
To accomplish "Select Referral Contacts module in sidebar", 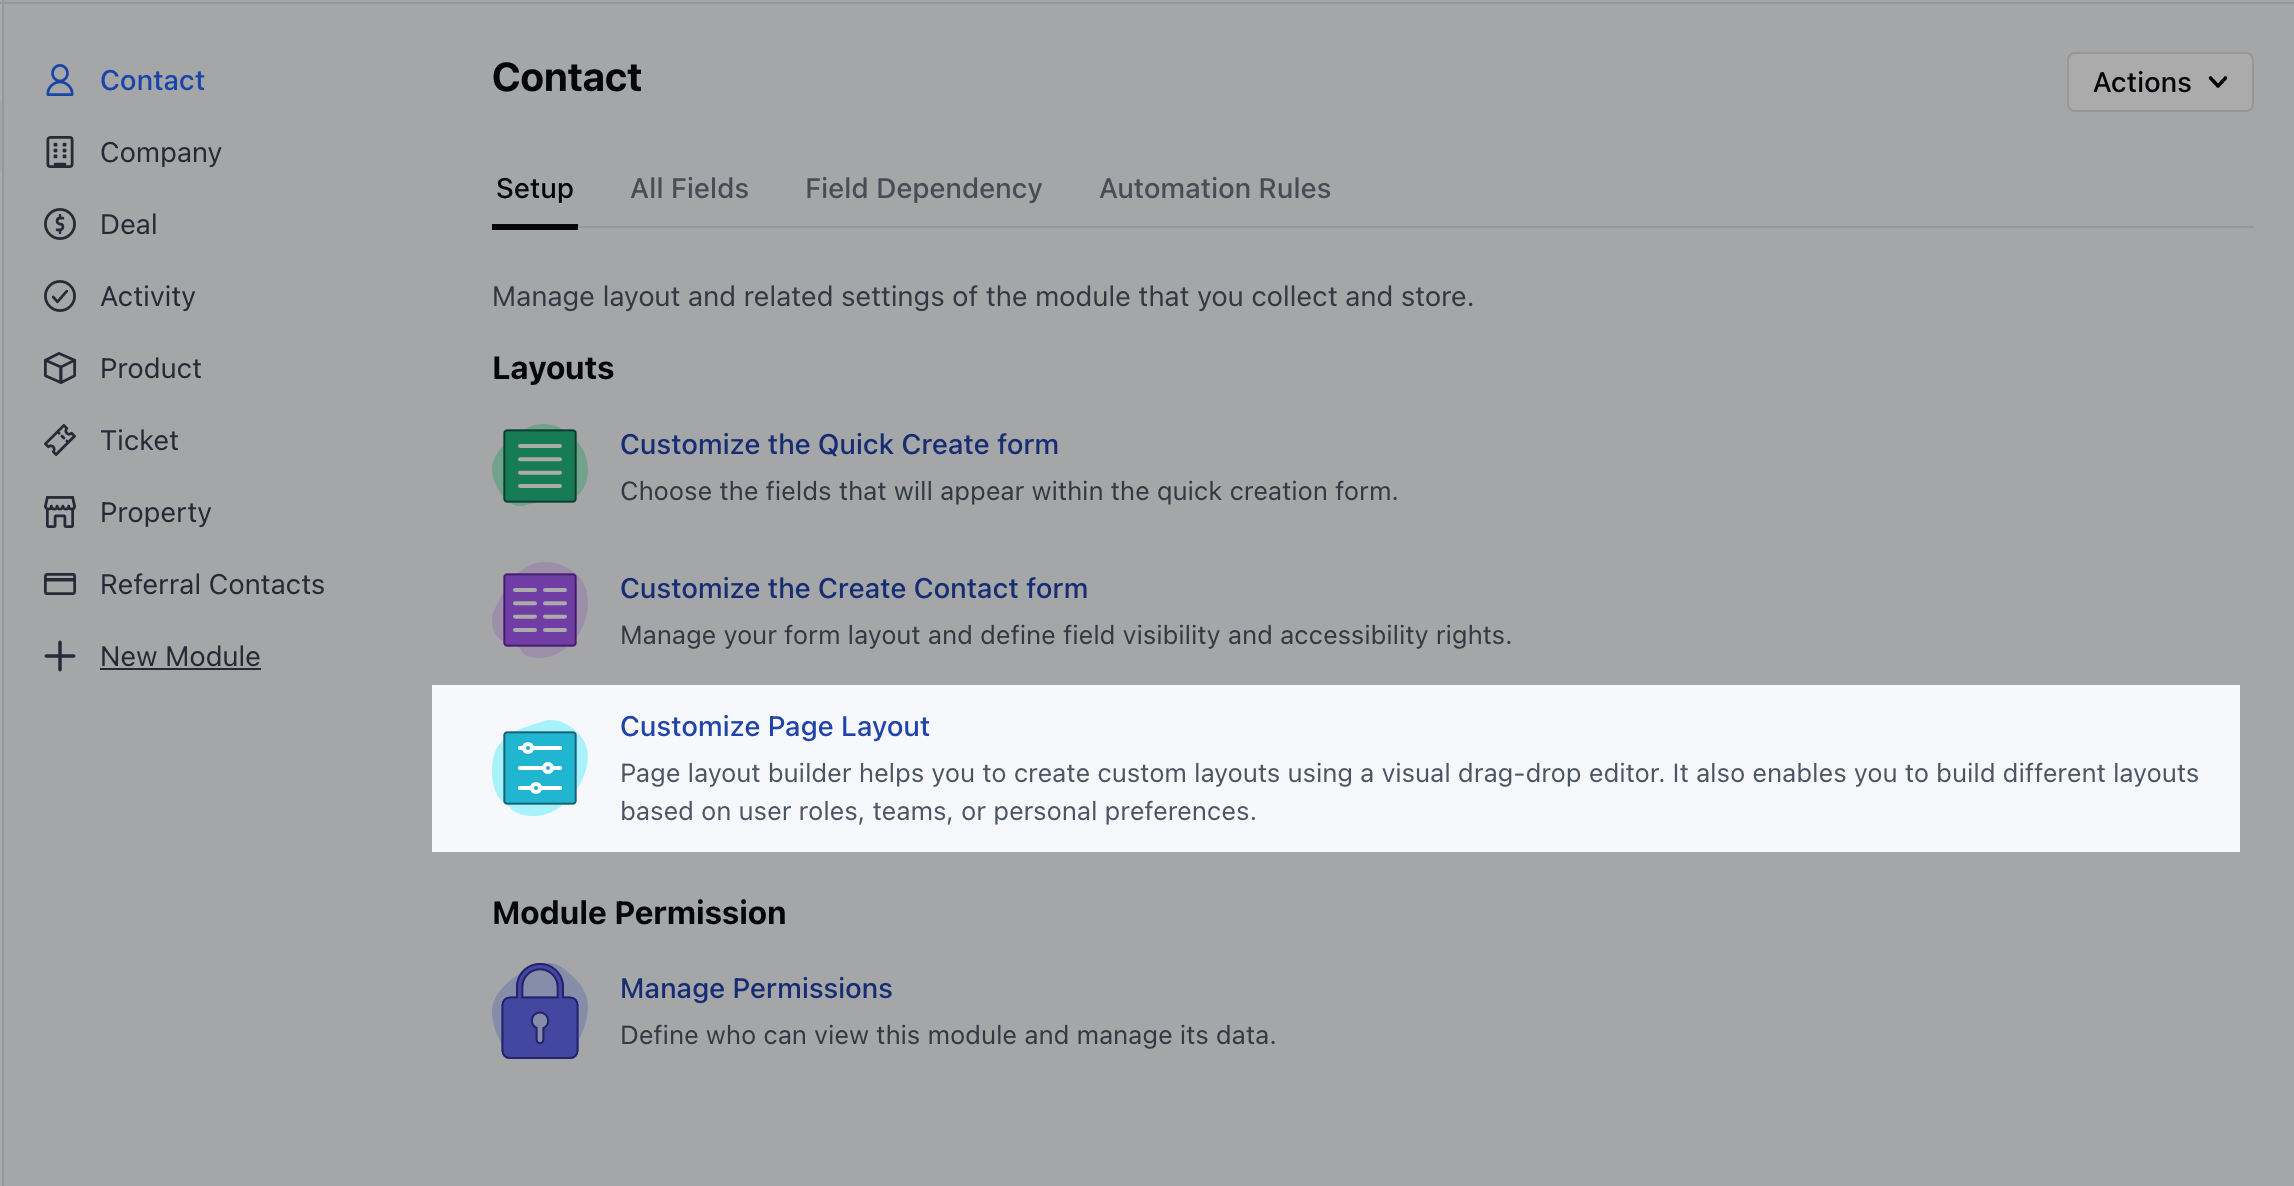I will tap(212, 584).
